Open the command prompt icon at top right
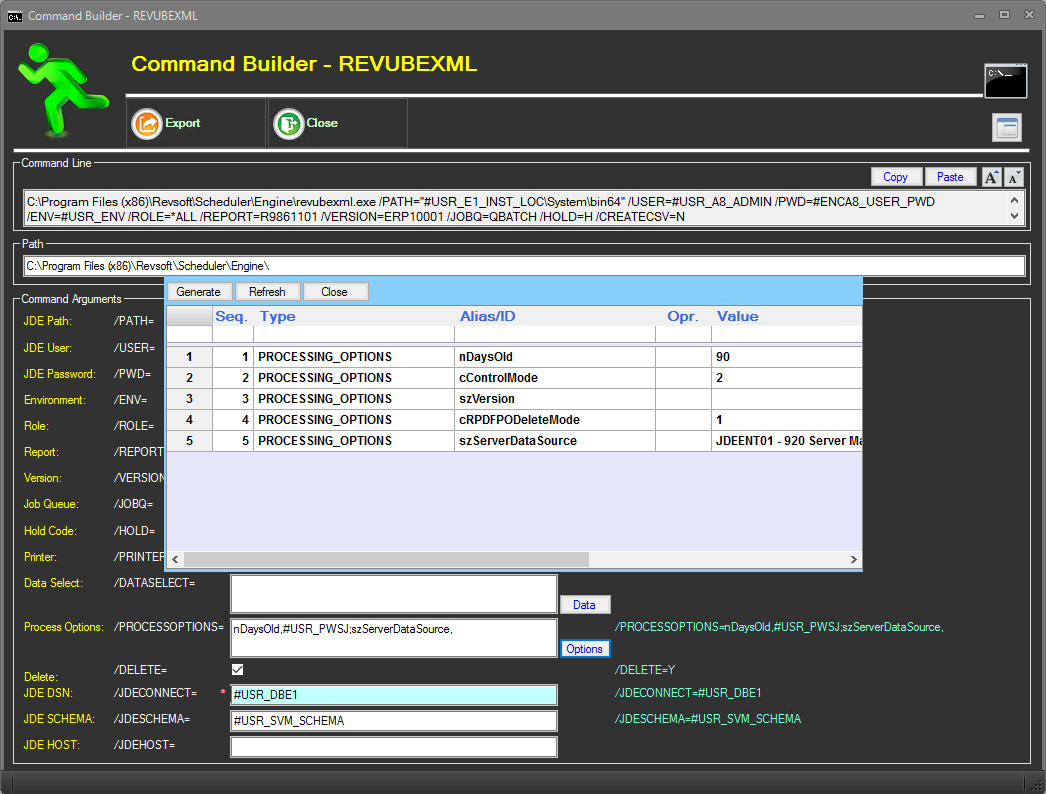This screenshot has width=1046, height=794. click(x=1004, y=81)
